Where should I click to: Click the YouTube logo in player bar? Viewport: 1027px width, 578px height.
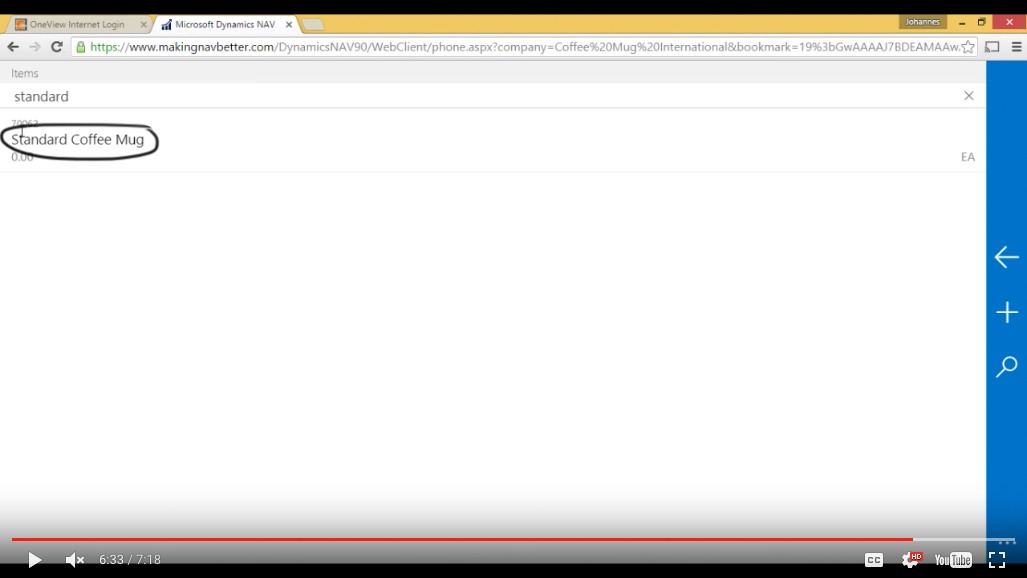click(x=953, y=560)
